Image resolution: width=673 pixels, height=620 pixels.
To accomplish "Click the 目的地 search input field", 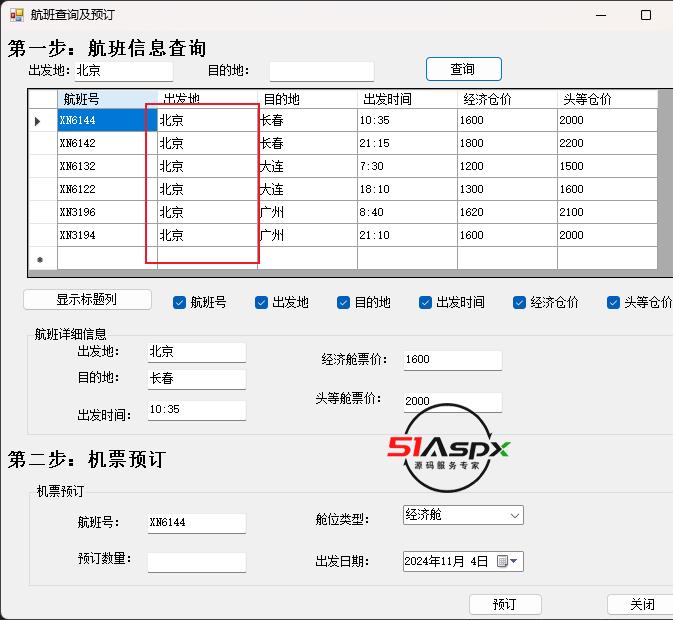I will (321, 71).
